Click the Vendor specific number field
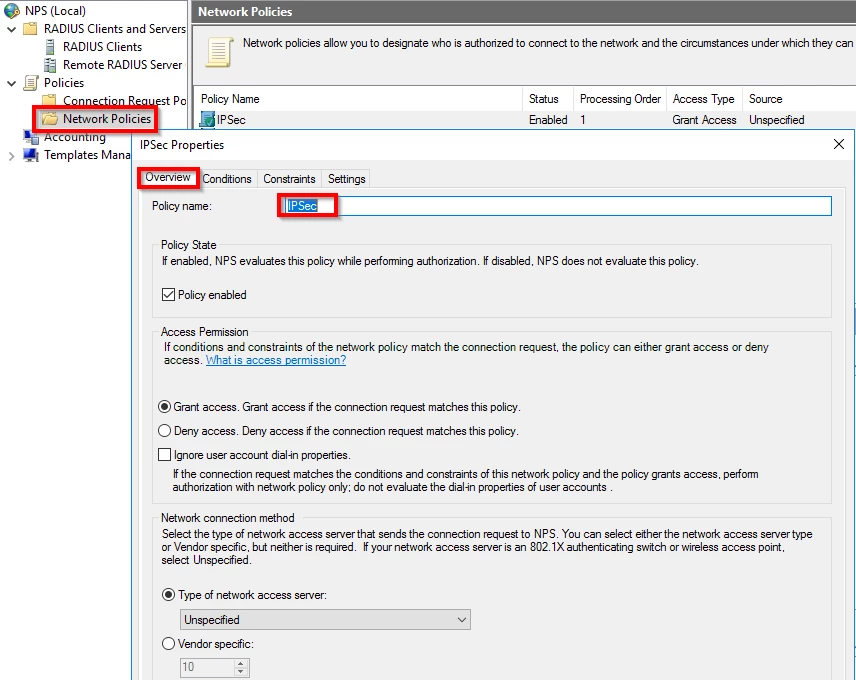Screen dimensions: 856x680 coord(207,667)
